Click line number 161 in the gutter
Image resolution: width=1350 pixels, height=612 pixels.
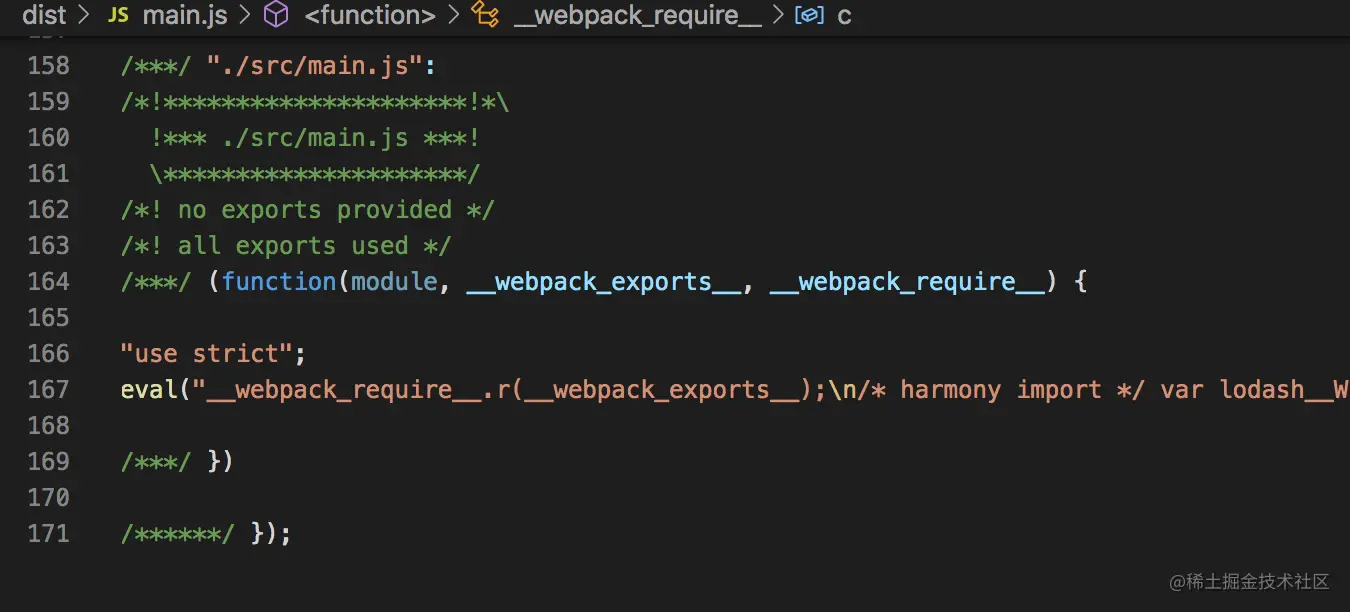pyautogui.click(x=48, y=174)
